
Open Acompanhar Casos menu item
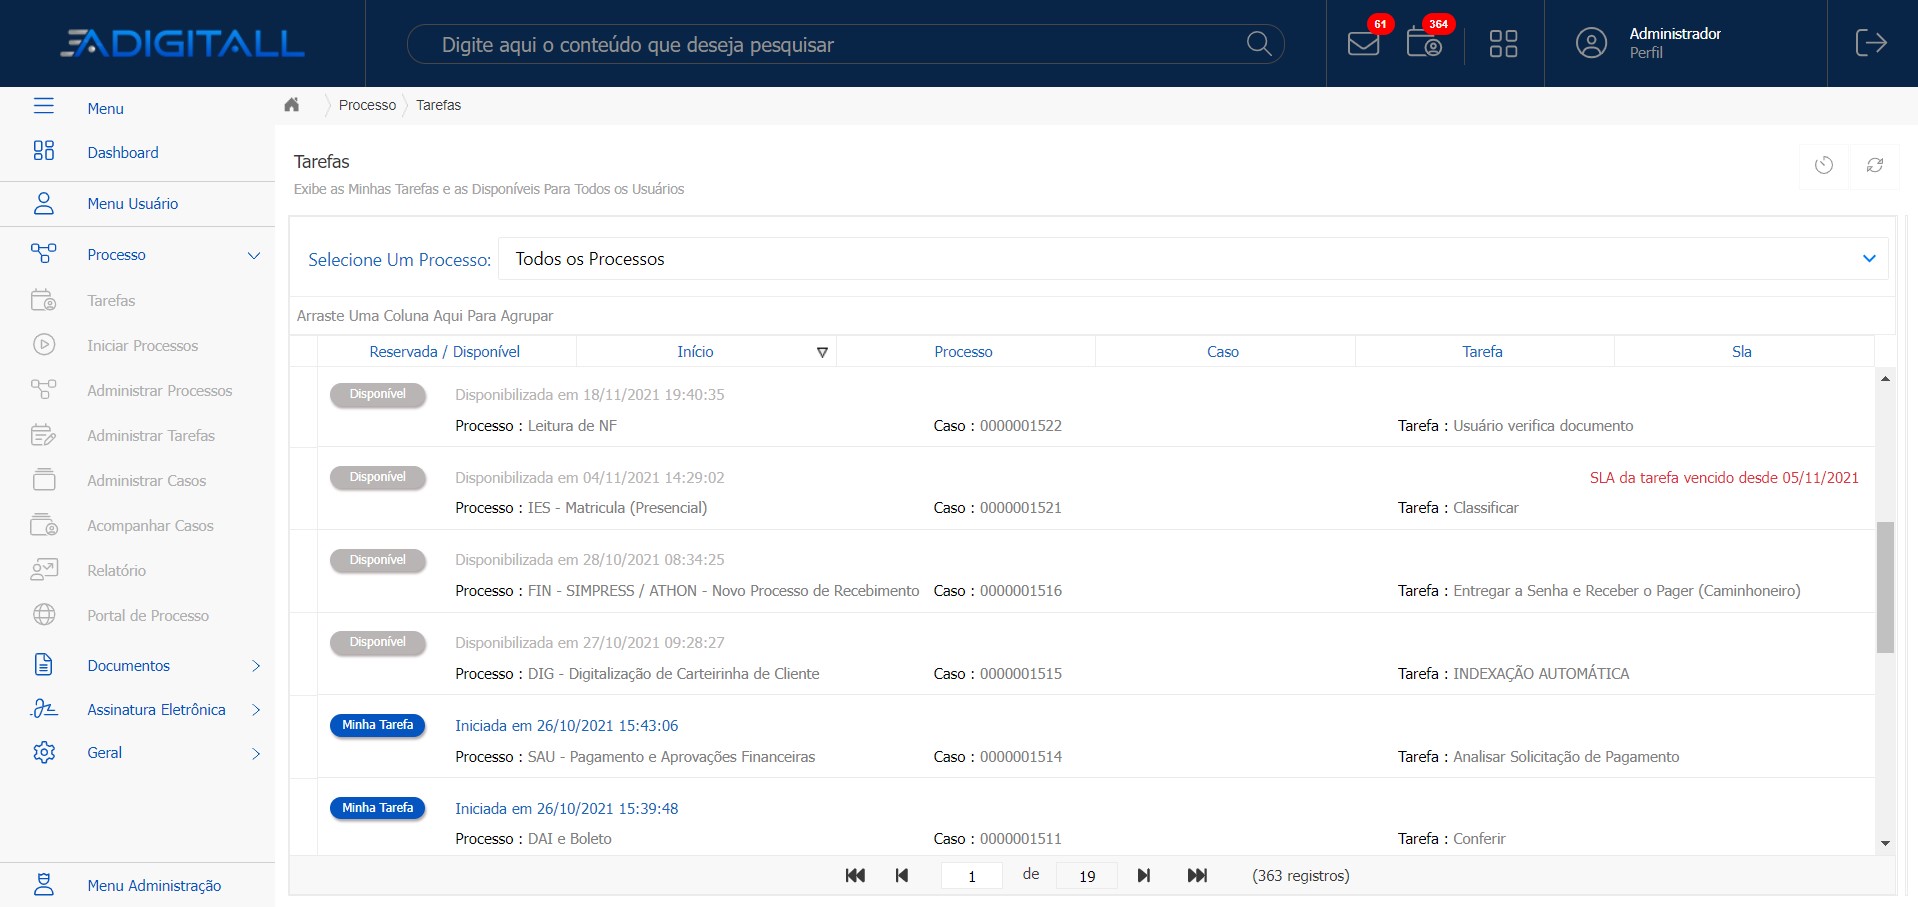tap(150, 526)
